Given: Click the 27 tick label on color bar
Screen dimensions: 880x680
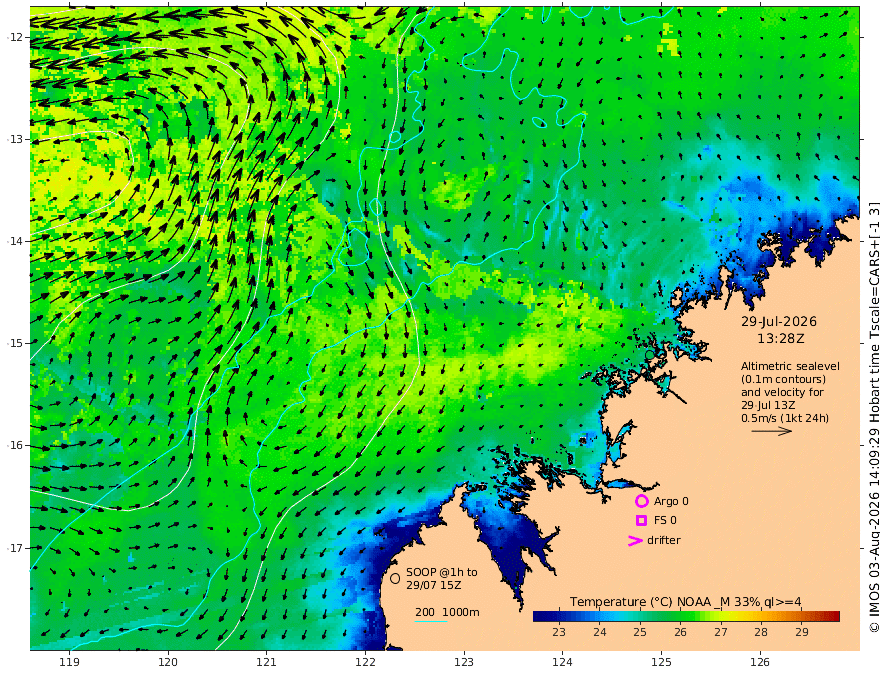Looking at the screenshot, I should click(x=721, y=632).
